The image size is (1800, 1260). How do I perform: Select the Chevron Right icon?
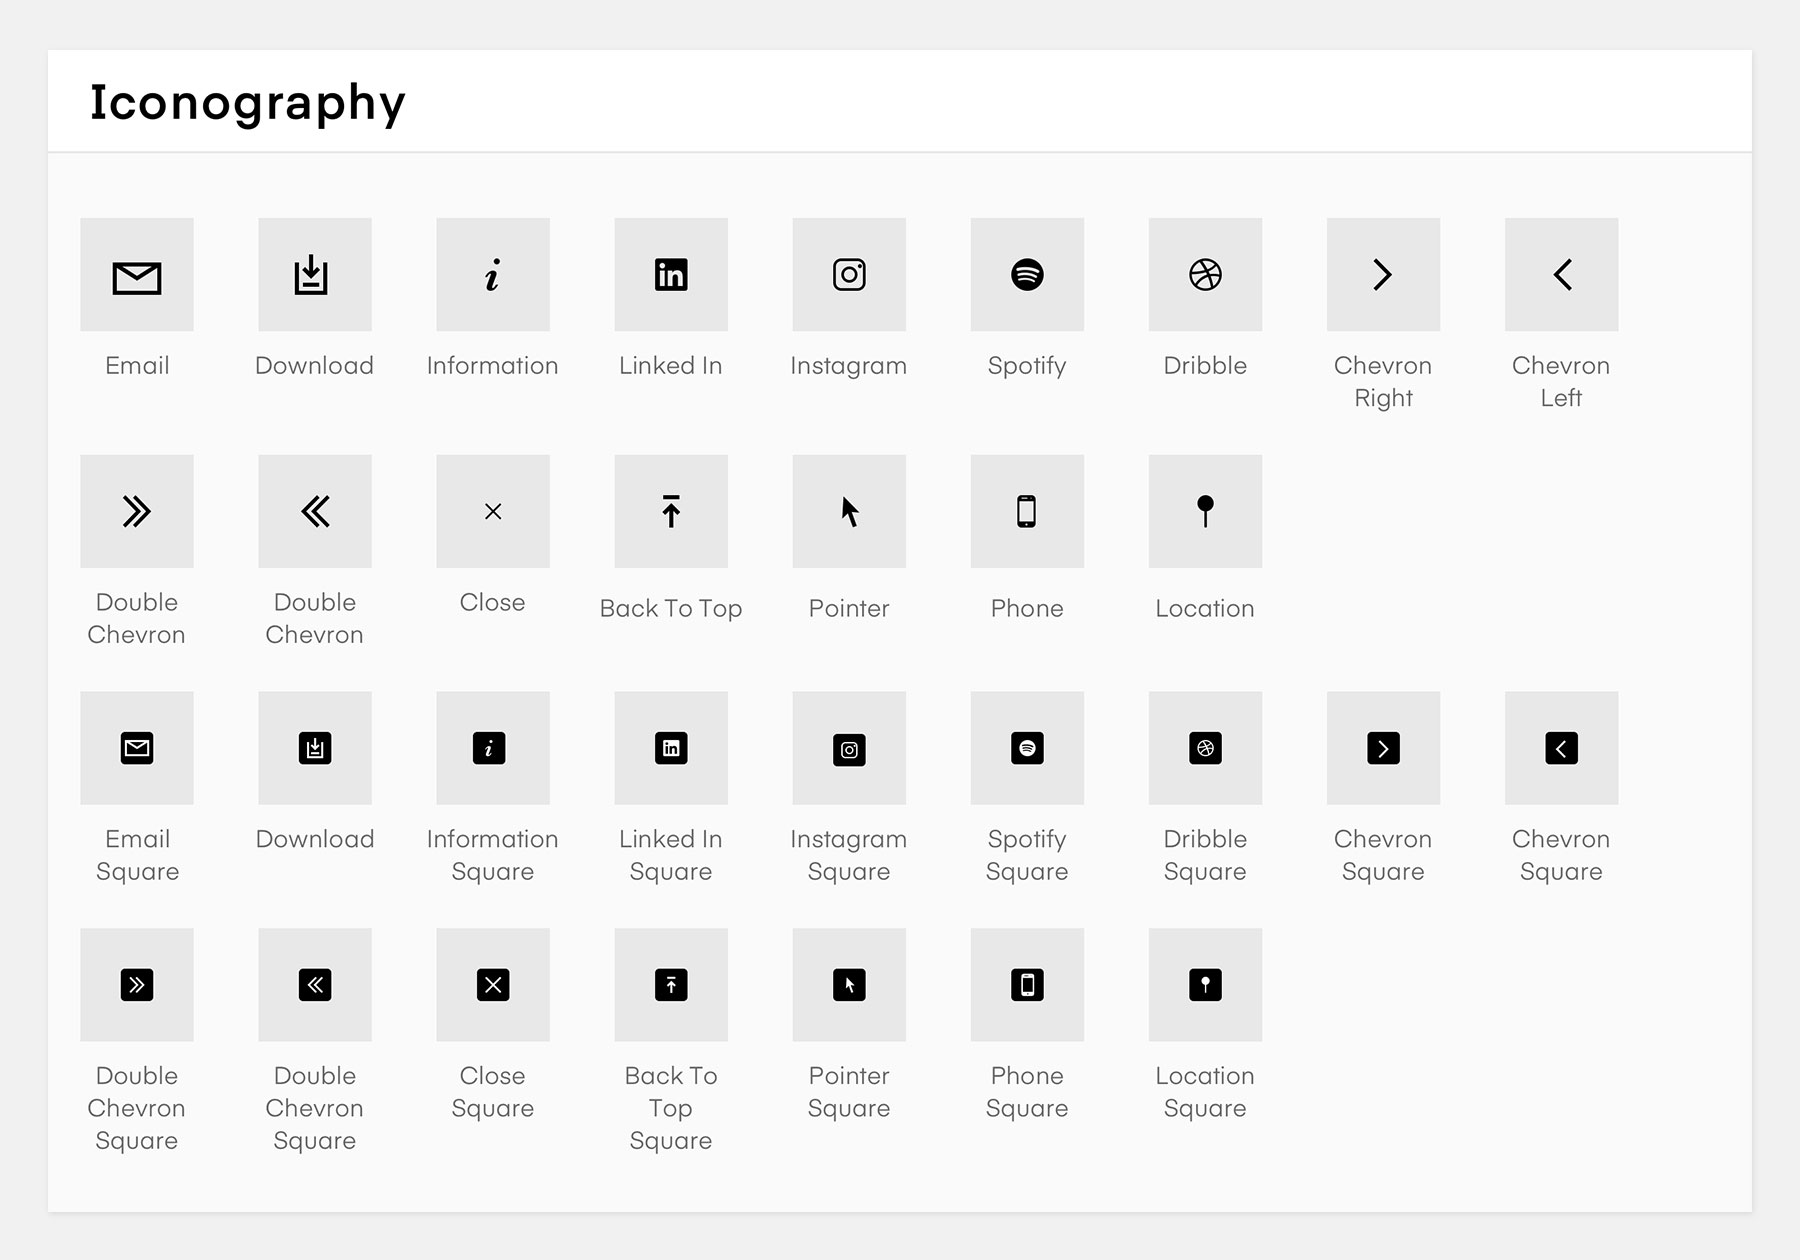1382,275
